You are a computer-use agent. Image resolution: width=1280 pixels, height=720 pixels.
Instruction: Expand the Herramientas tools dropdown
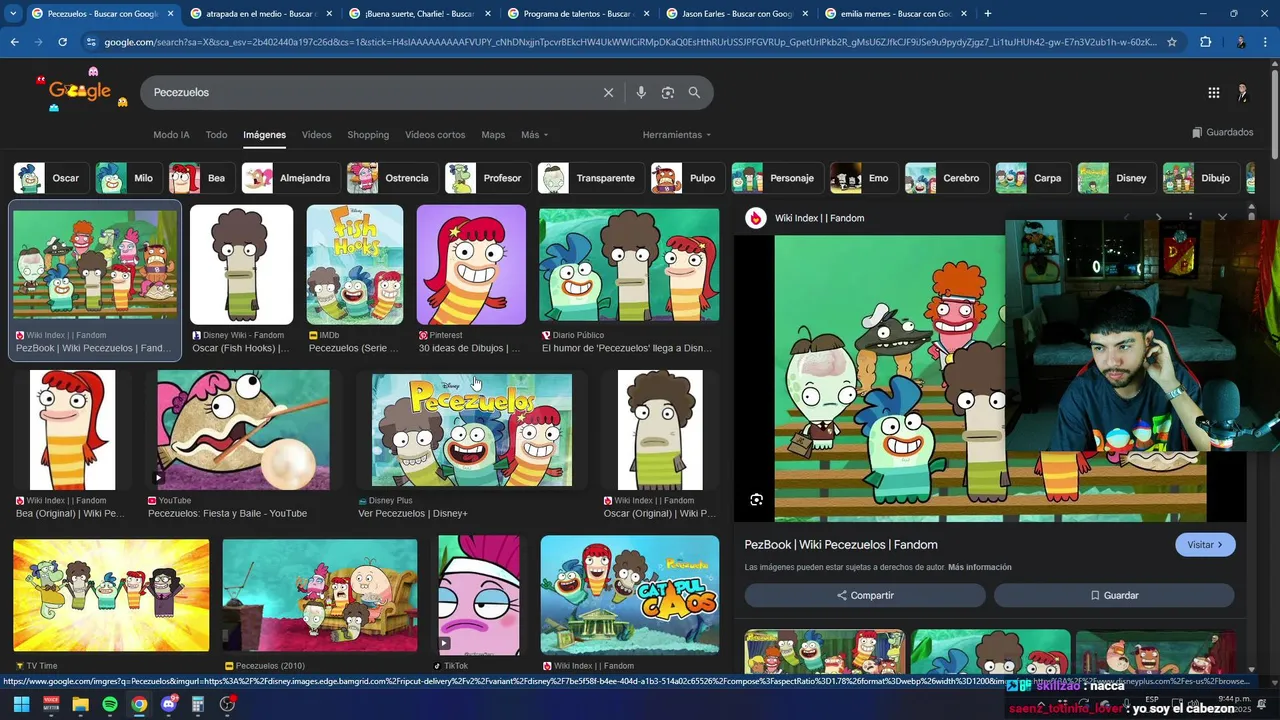[x=677, y=135]
